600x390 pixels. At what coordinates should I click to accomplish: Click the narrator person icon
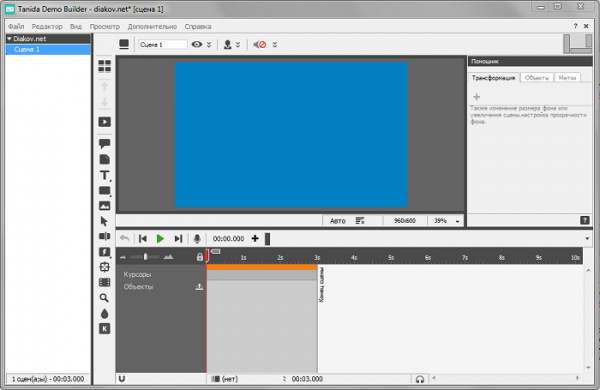point(227,45)
